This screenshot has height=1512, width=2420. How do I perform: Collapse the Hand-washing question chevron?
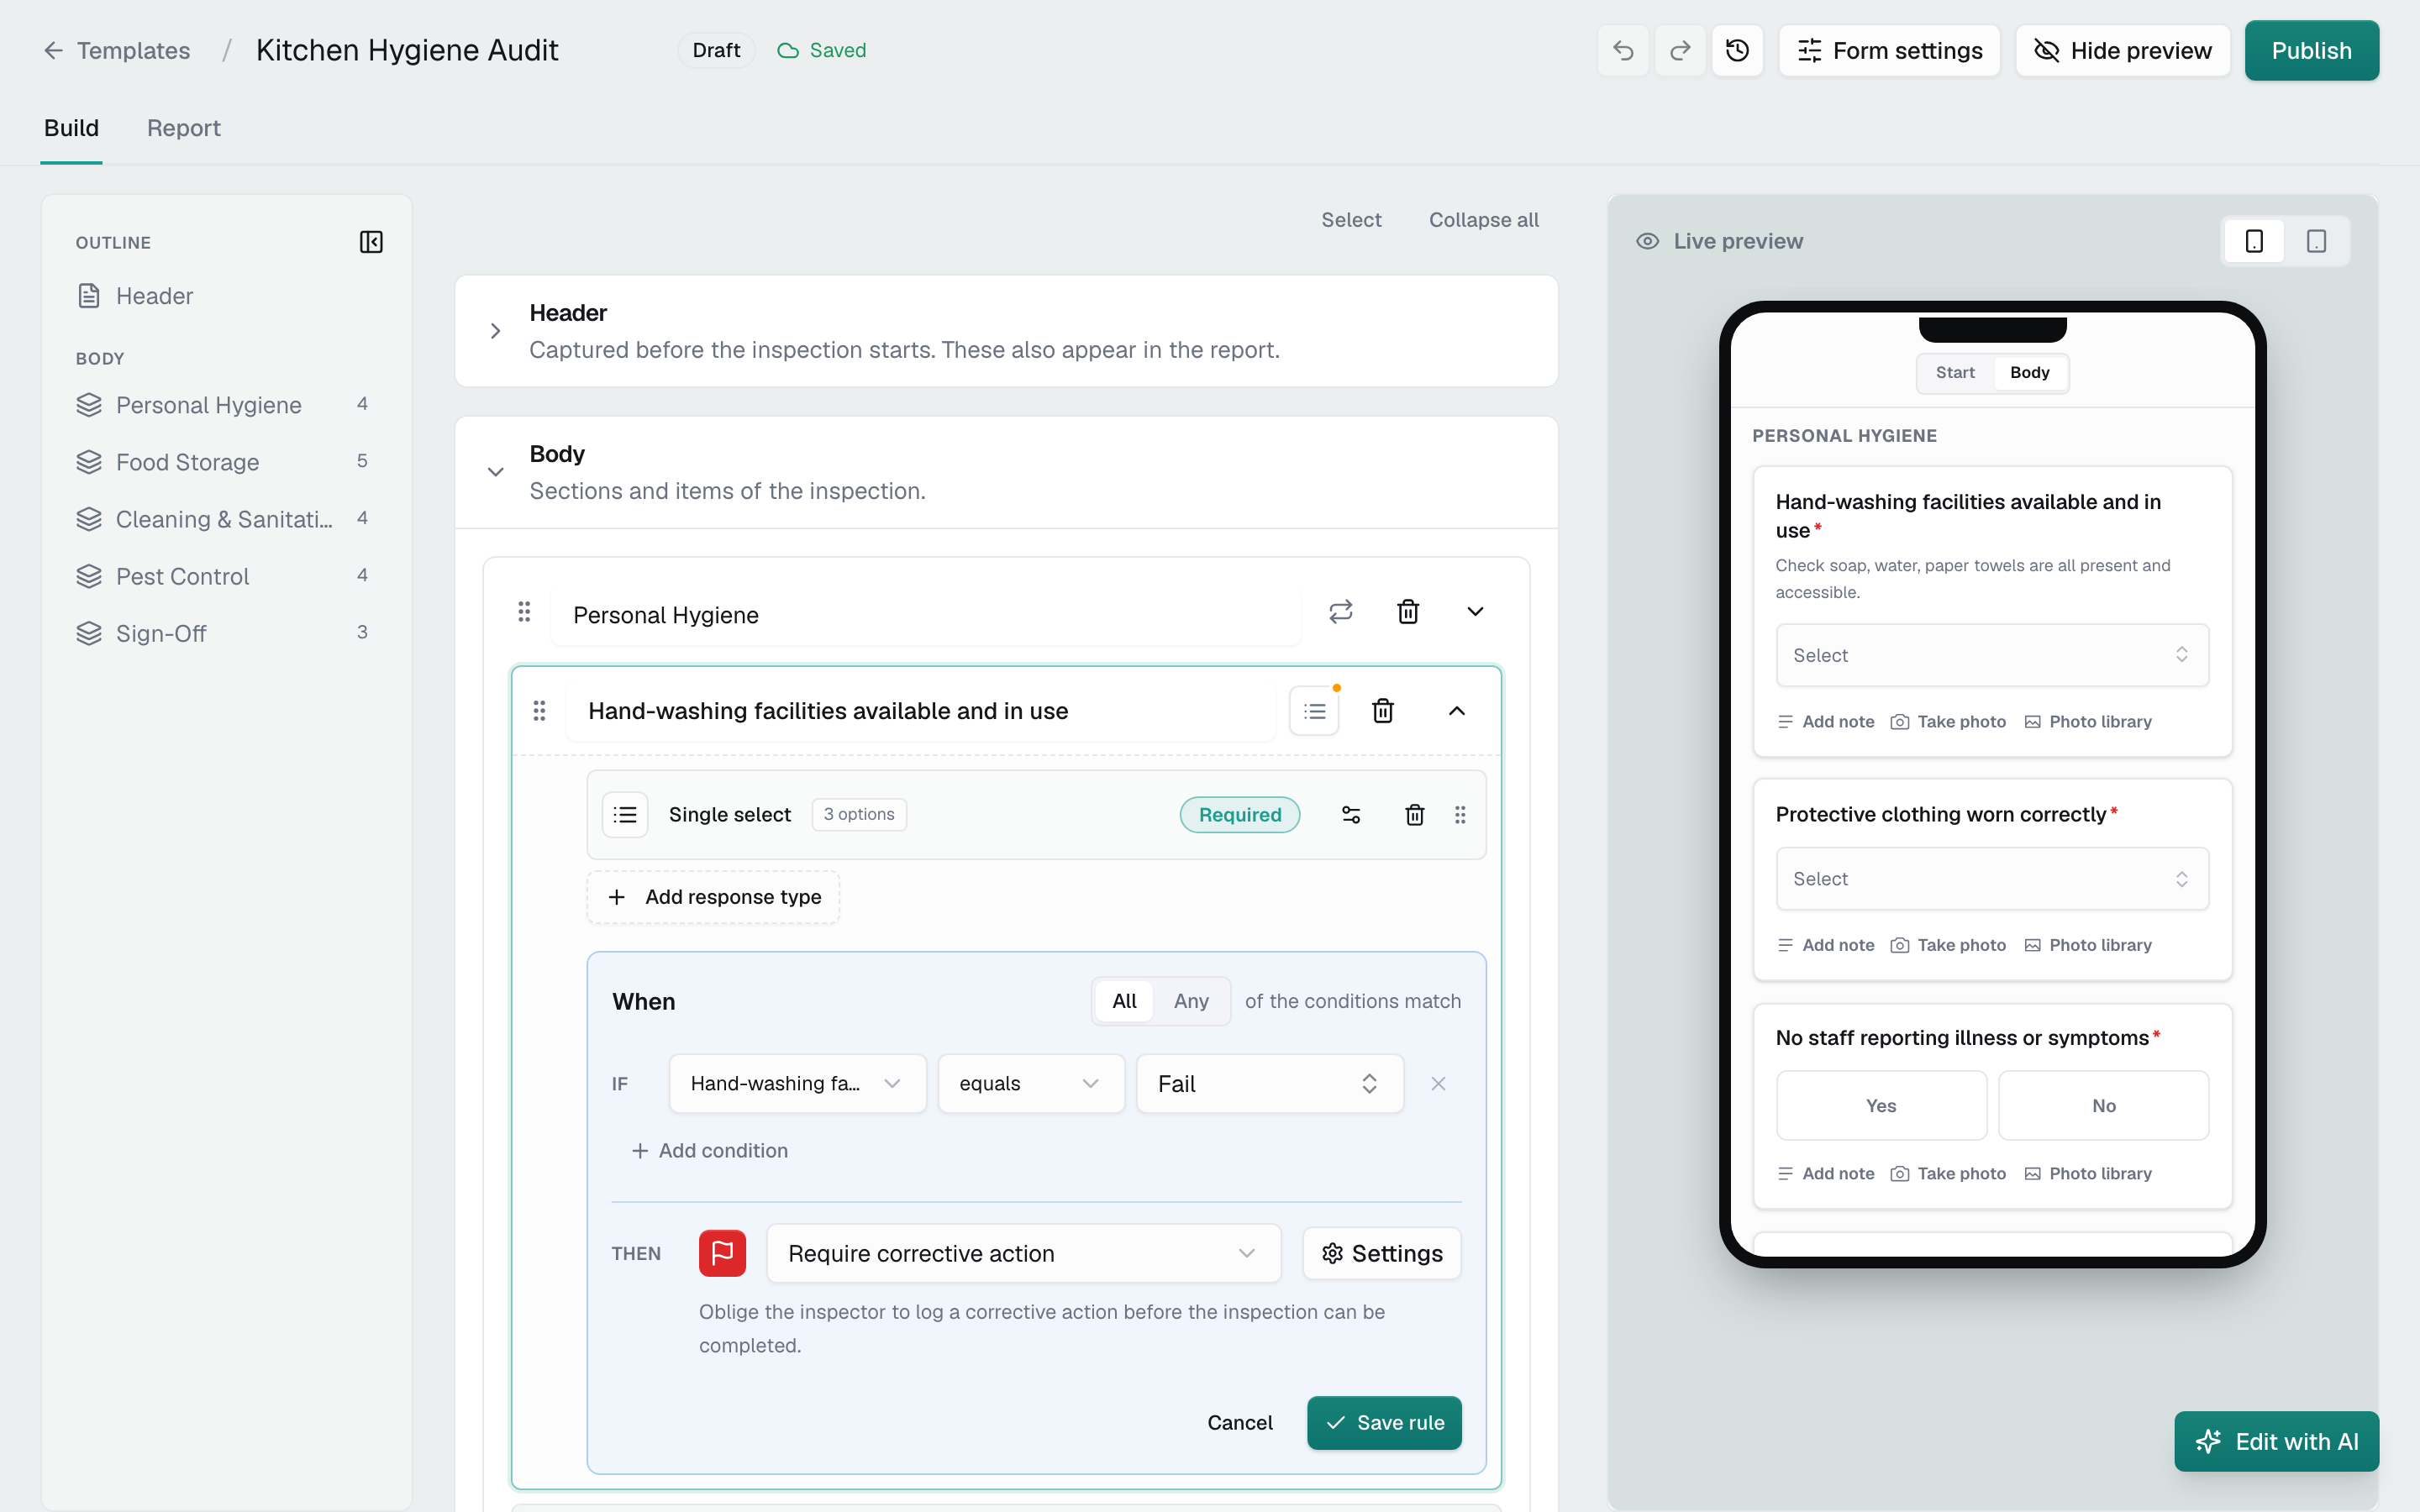pyautogui.click(x=1457, y=711)
